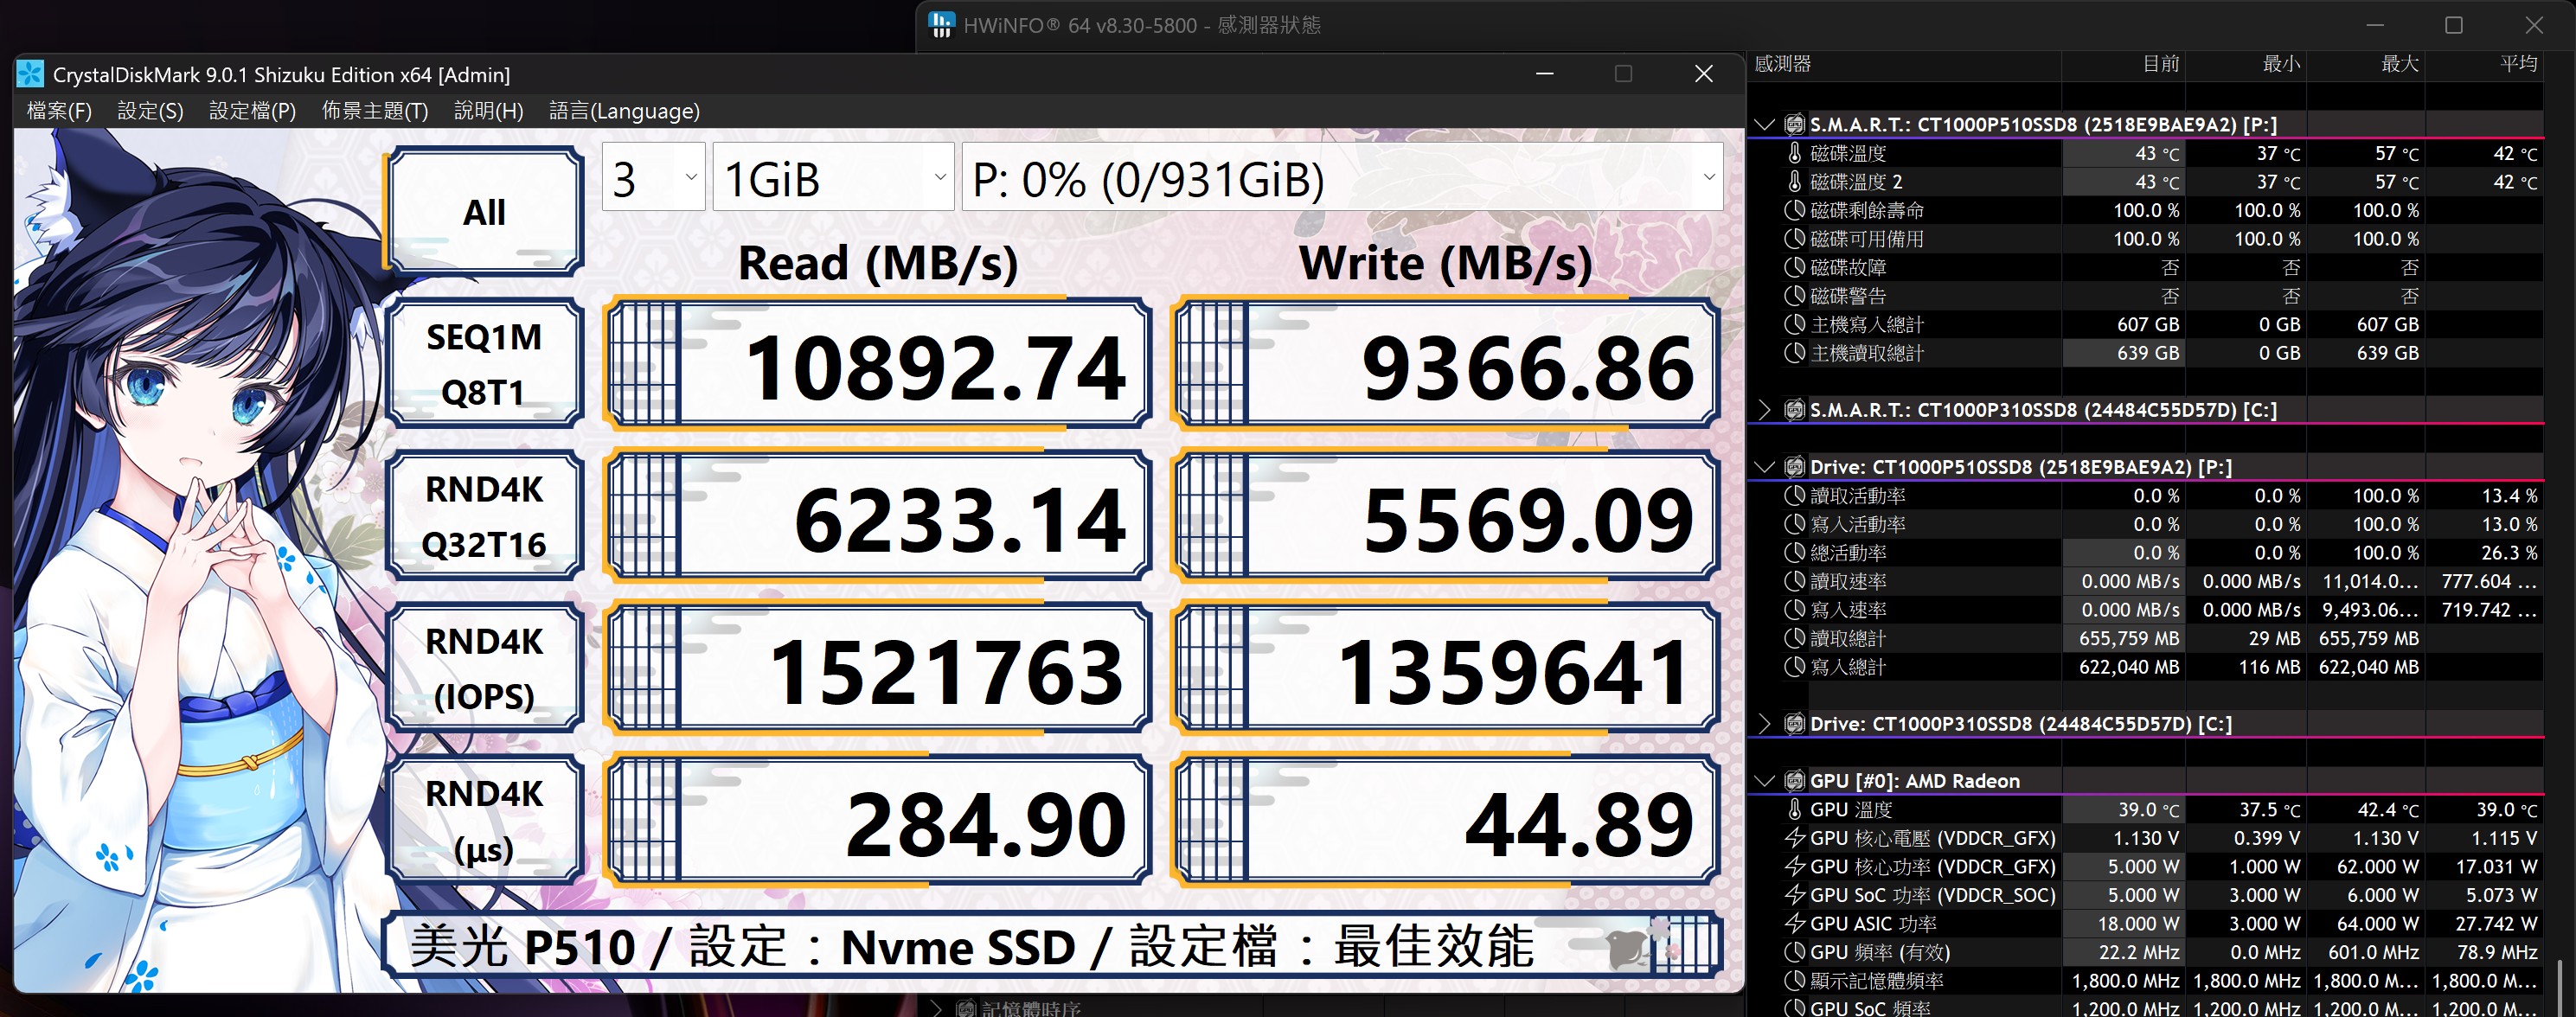Screen dimensions: 2576x1017
Task: Click thermometer icon beside 磁碟溫度 2 row
Action: [x=1794, y=182]
